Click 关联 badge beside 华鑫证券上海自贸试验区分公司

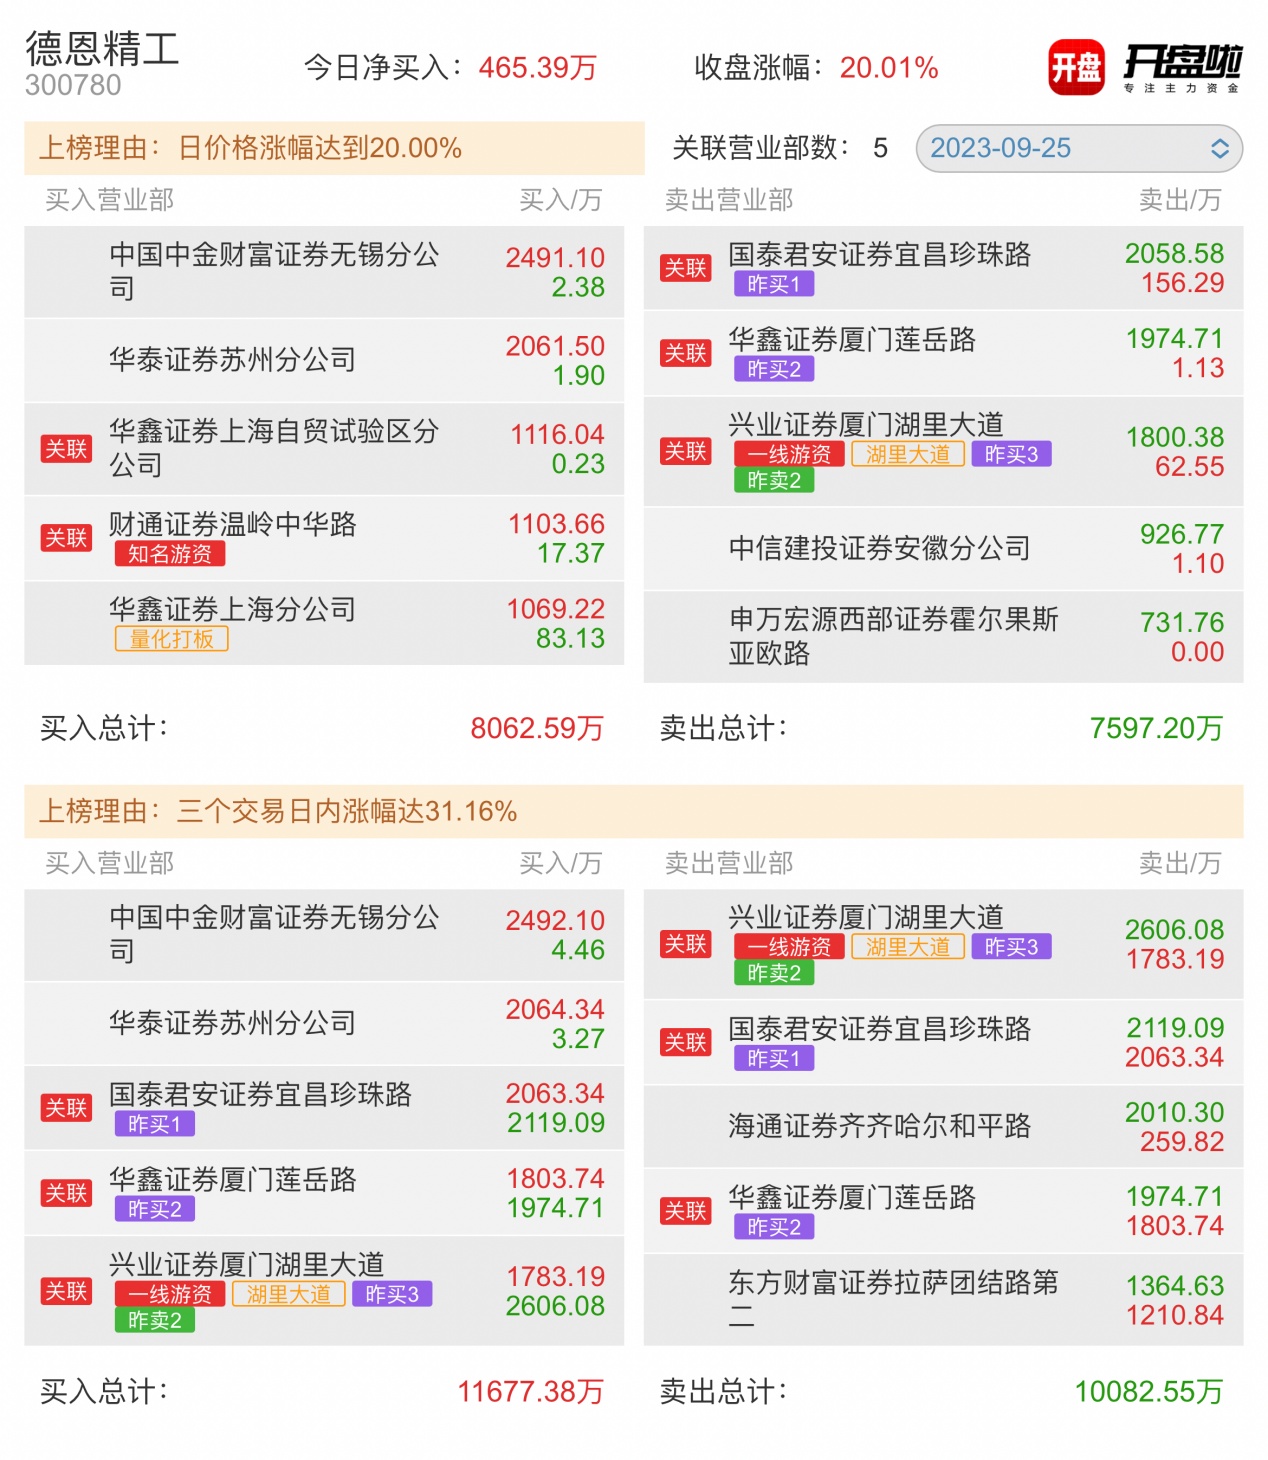(66, 449)
